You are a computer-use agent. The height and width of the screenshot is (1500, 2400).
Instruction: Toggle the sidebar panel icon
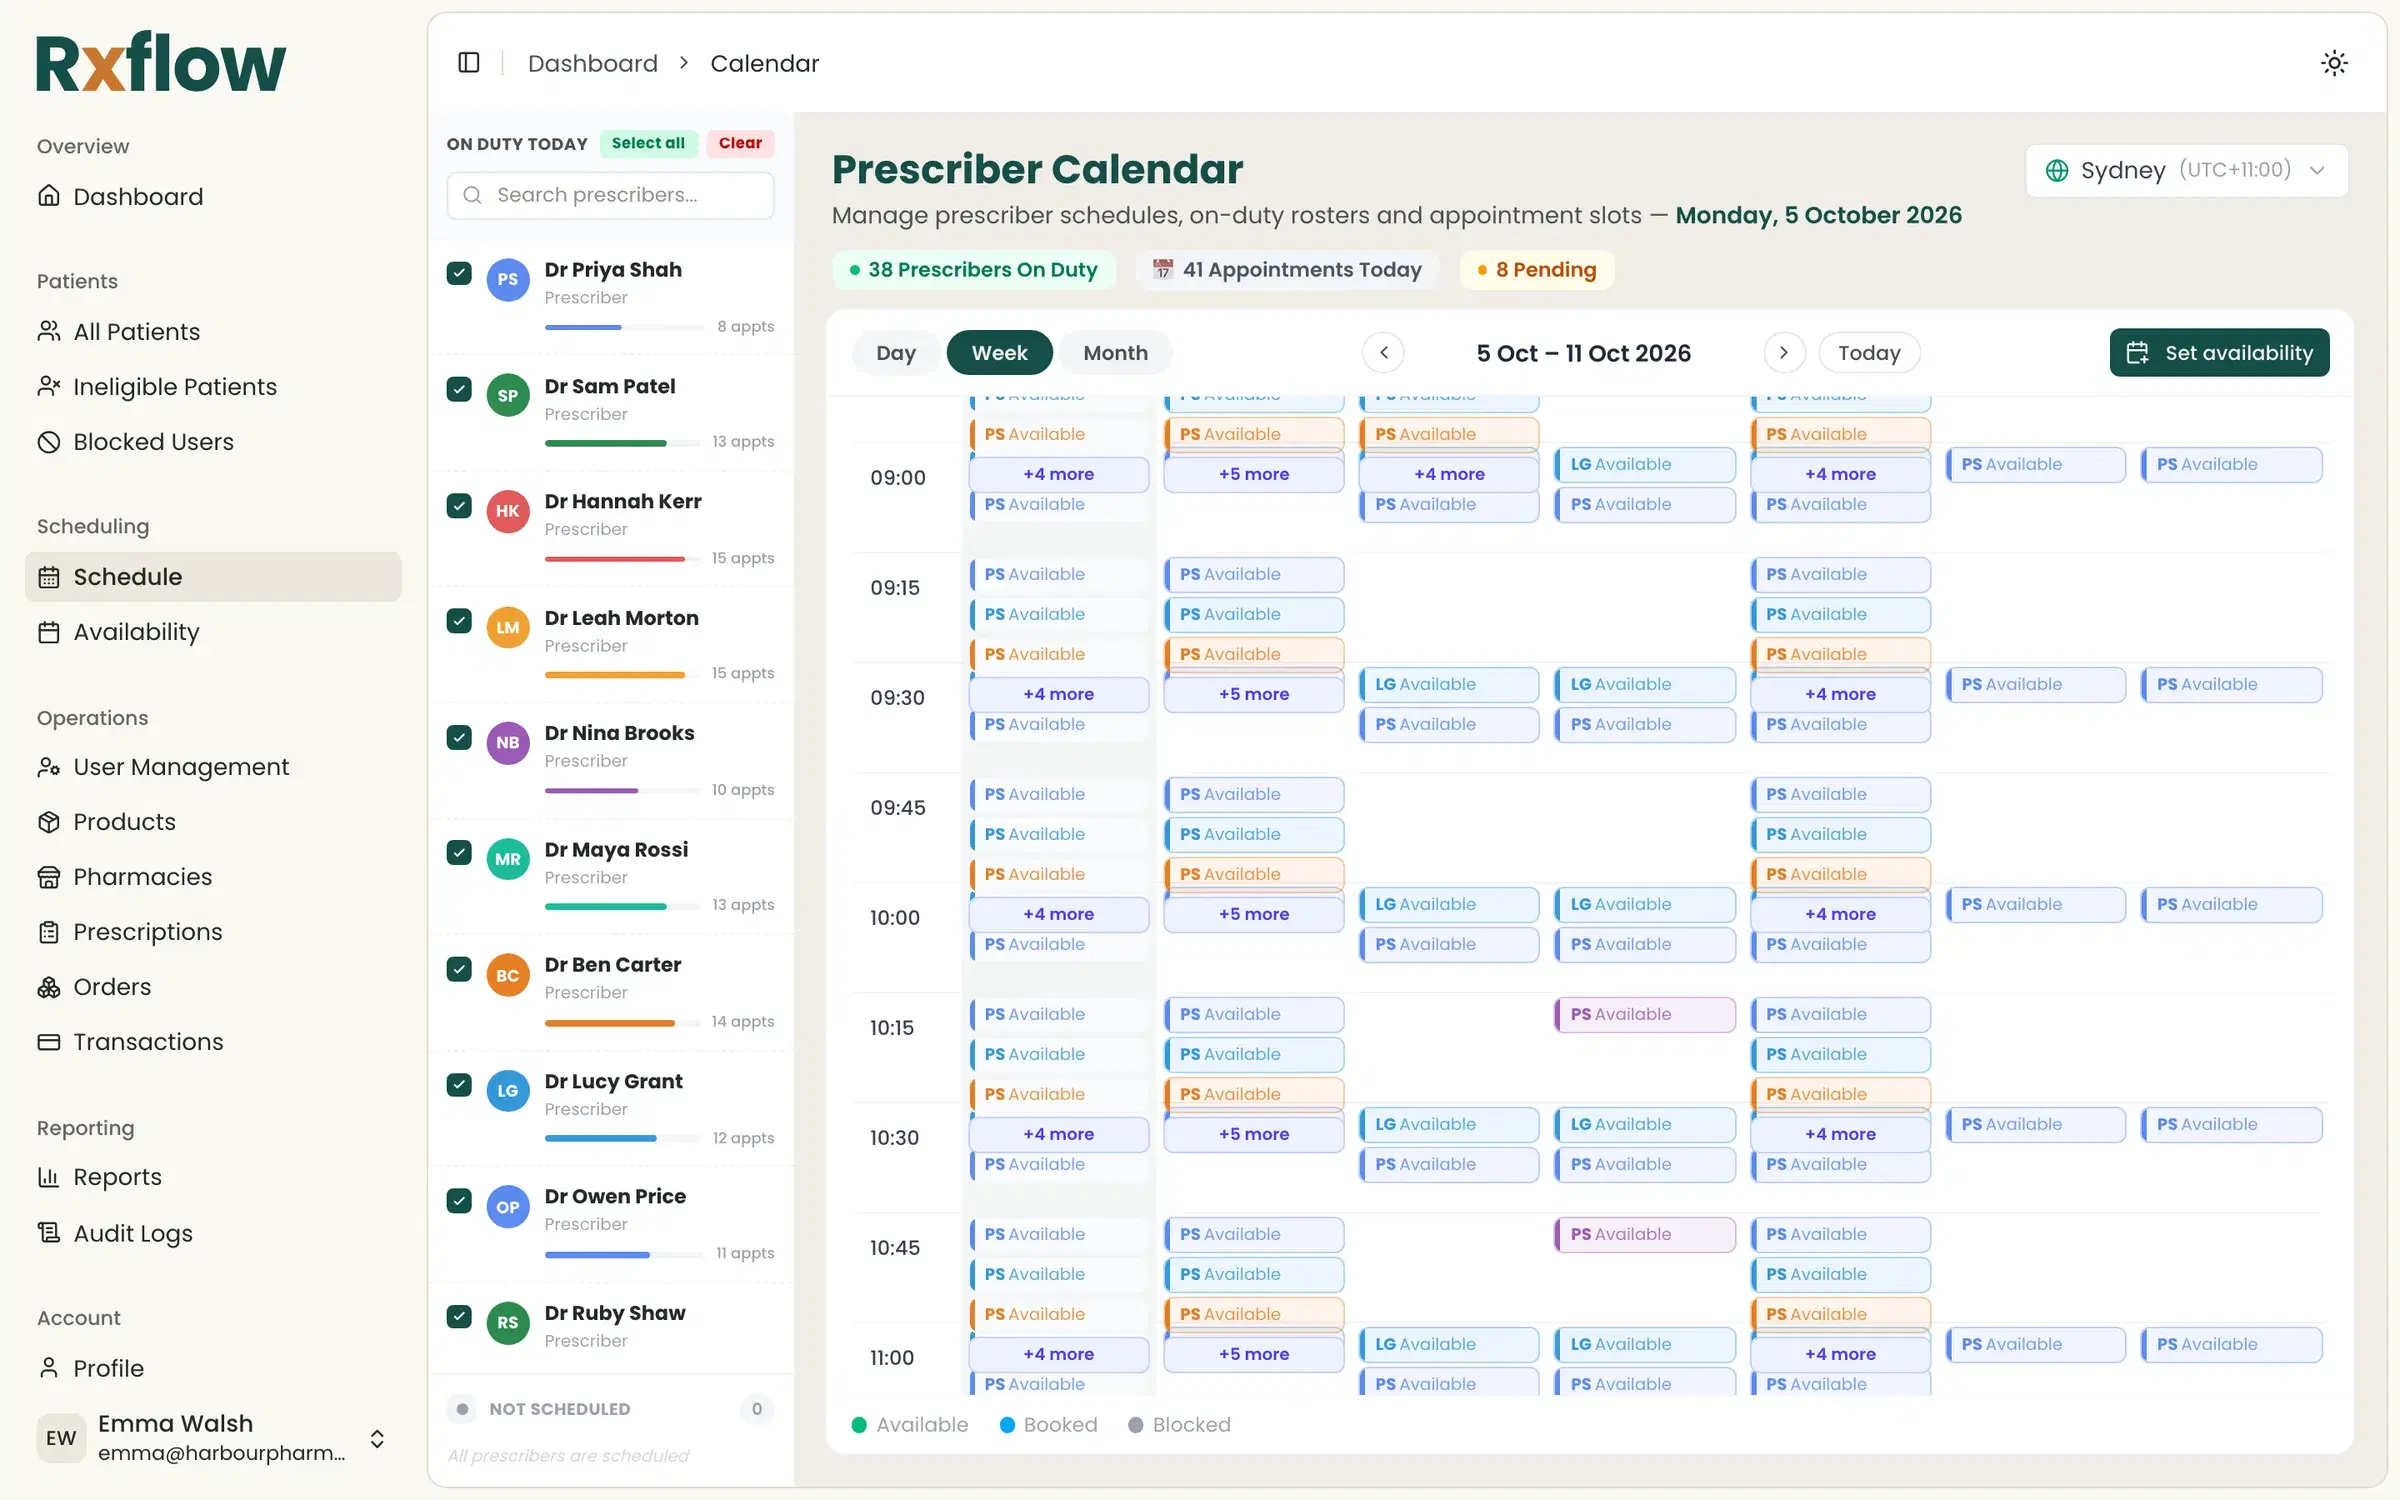click(x=468, y=63)
